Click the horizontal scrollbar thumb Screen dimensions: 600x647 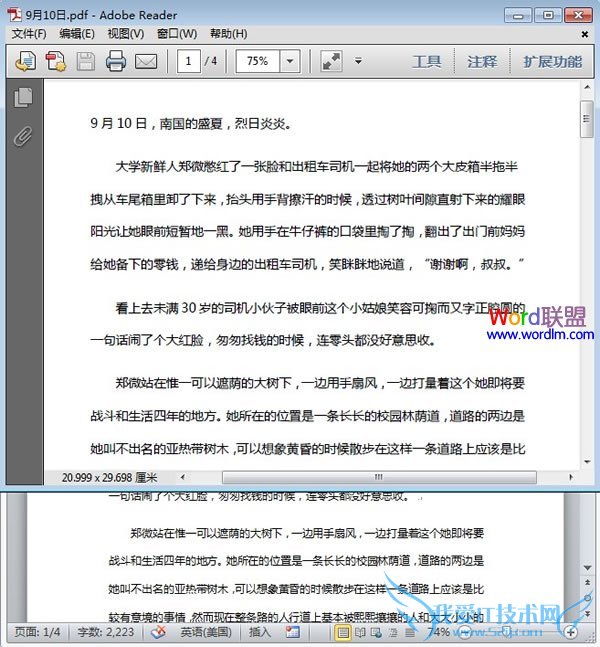[x=379, y=477]
